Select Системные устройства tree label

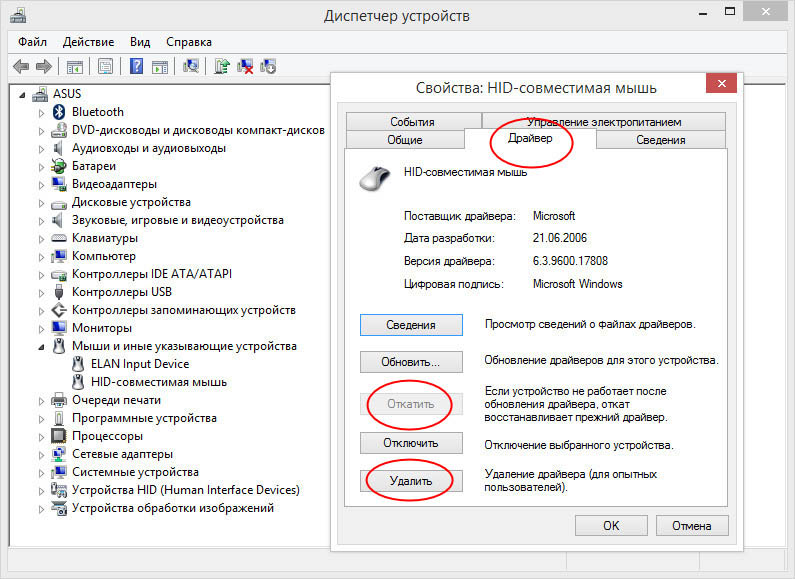pos(135,472)
